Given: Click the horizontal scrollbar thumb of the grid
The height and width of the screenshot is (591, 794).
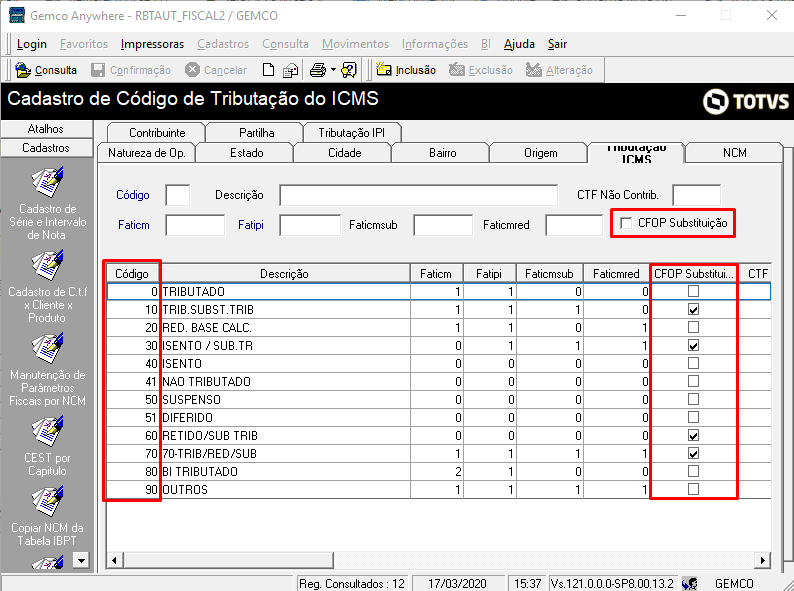Looking at the screenshot, I should [x=228, y=560].
